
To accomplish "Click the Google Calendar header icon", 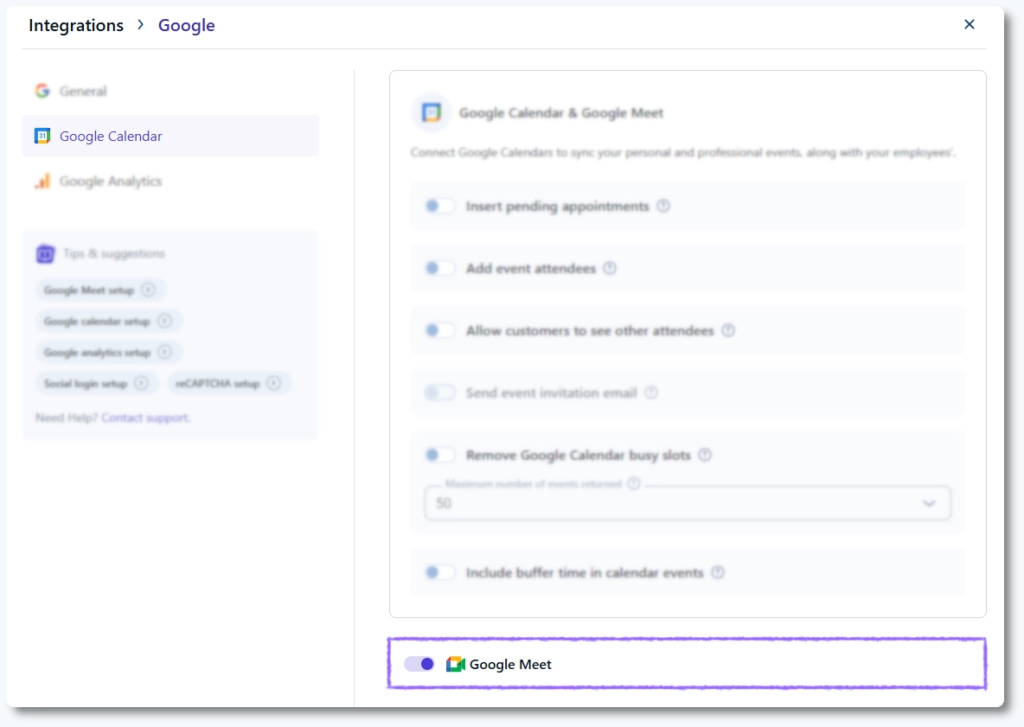I will pos(431,113).
